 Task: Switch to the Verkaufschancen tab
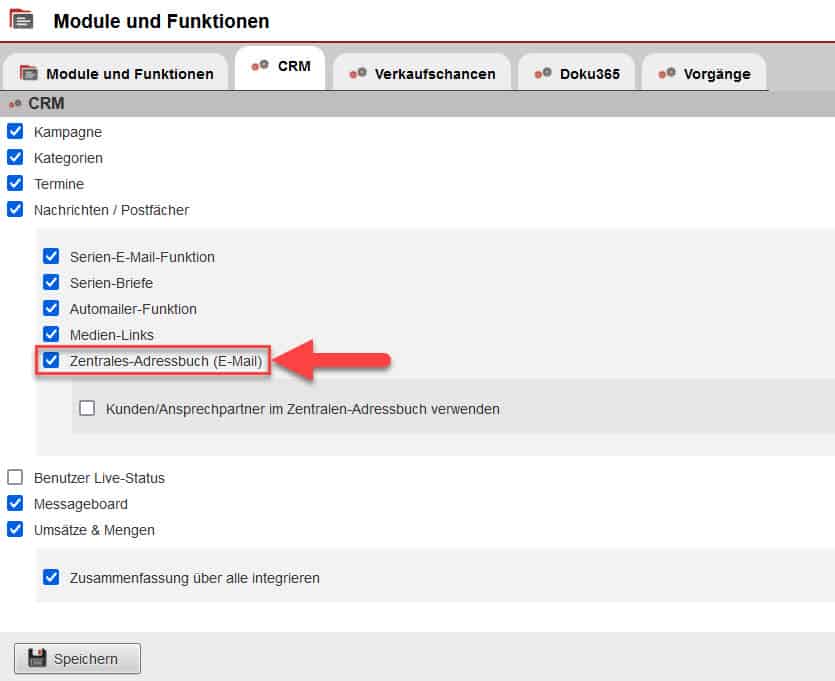[422, 74]
